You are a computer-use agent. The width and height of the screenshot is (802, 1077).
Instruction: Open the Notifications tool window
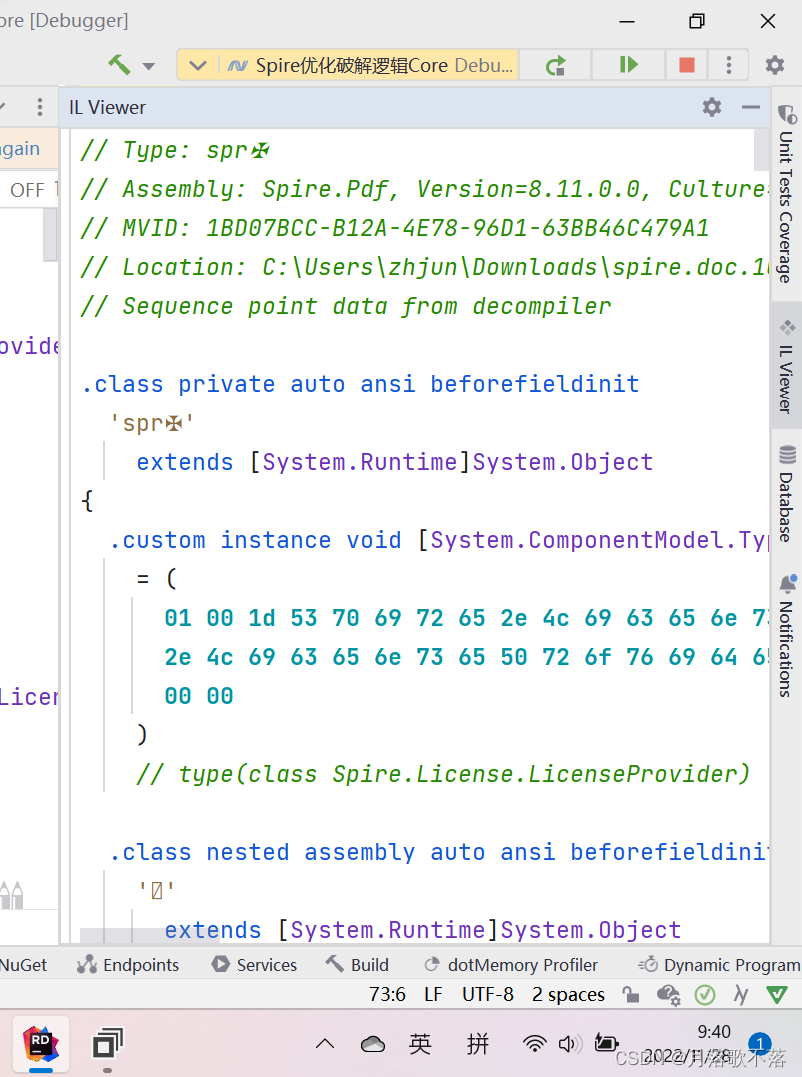pyautogui.click(x=786, y=636)
